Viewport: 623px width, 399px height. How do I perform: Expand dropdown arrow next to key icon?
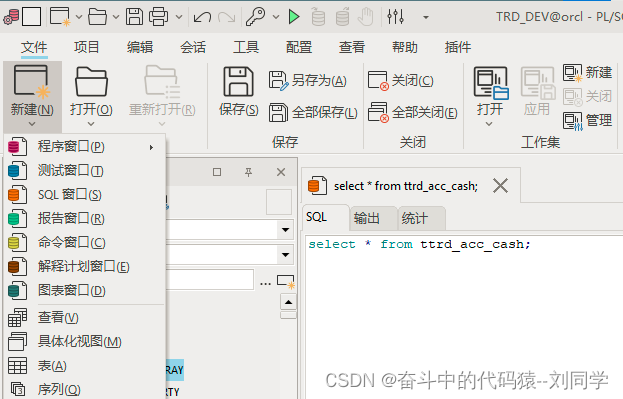(x=276, y=17)
